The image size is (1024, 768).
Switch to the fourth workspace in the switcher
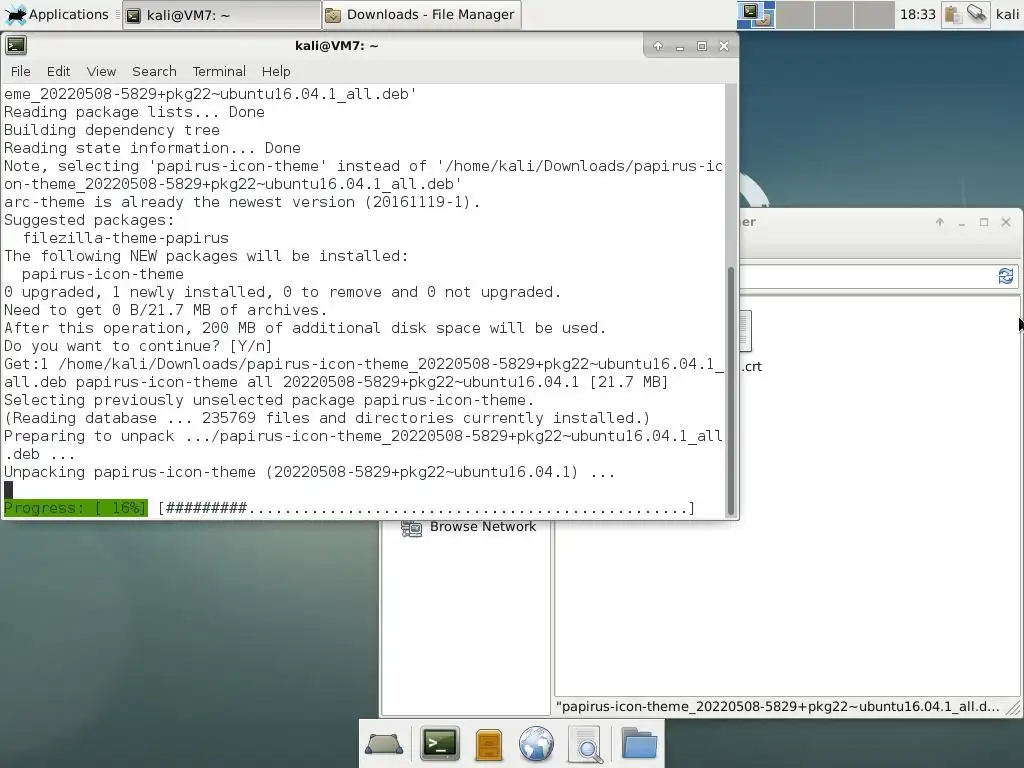point(874,14)
